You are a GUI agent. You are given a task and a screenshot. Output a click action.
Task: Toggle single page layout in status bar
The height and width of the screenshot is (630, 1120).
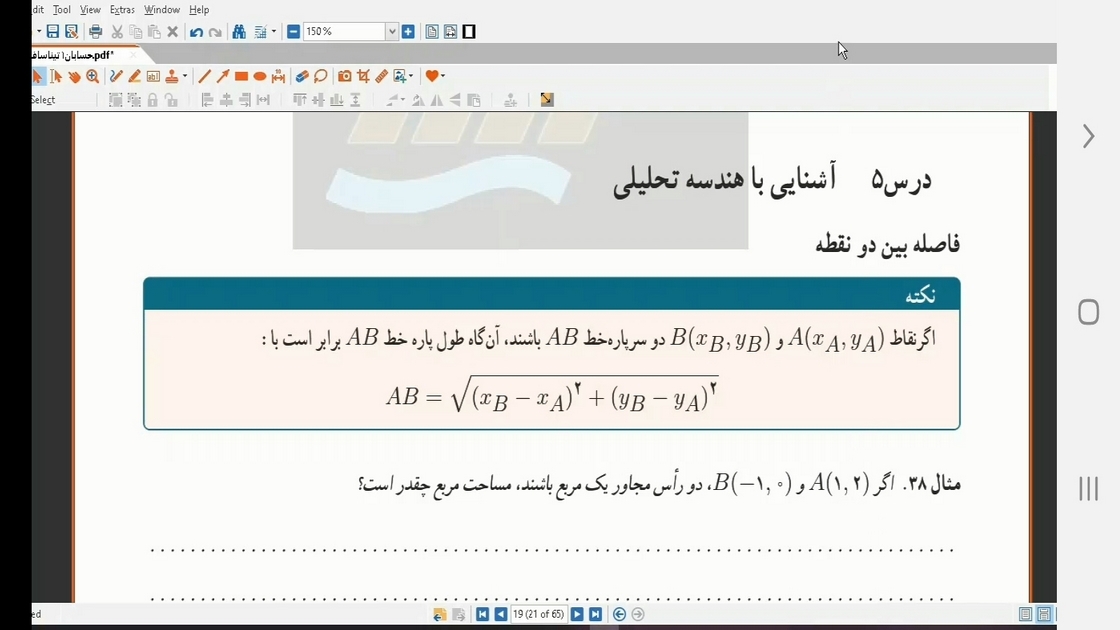click(1025, 614)
